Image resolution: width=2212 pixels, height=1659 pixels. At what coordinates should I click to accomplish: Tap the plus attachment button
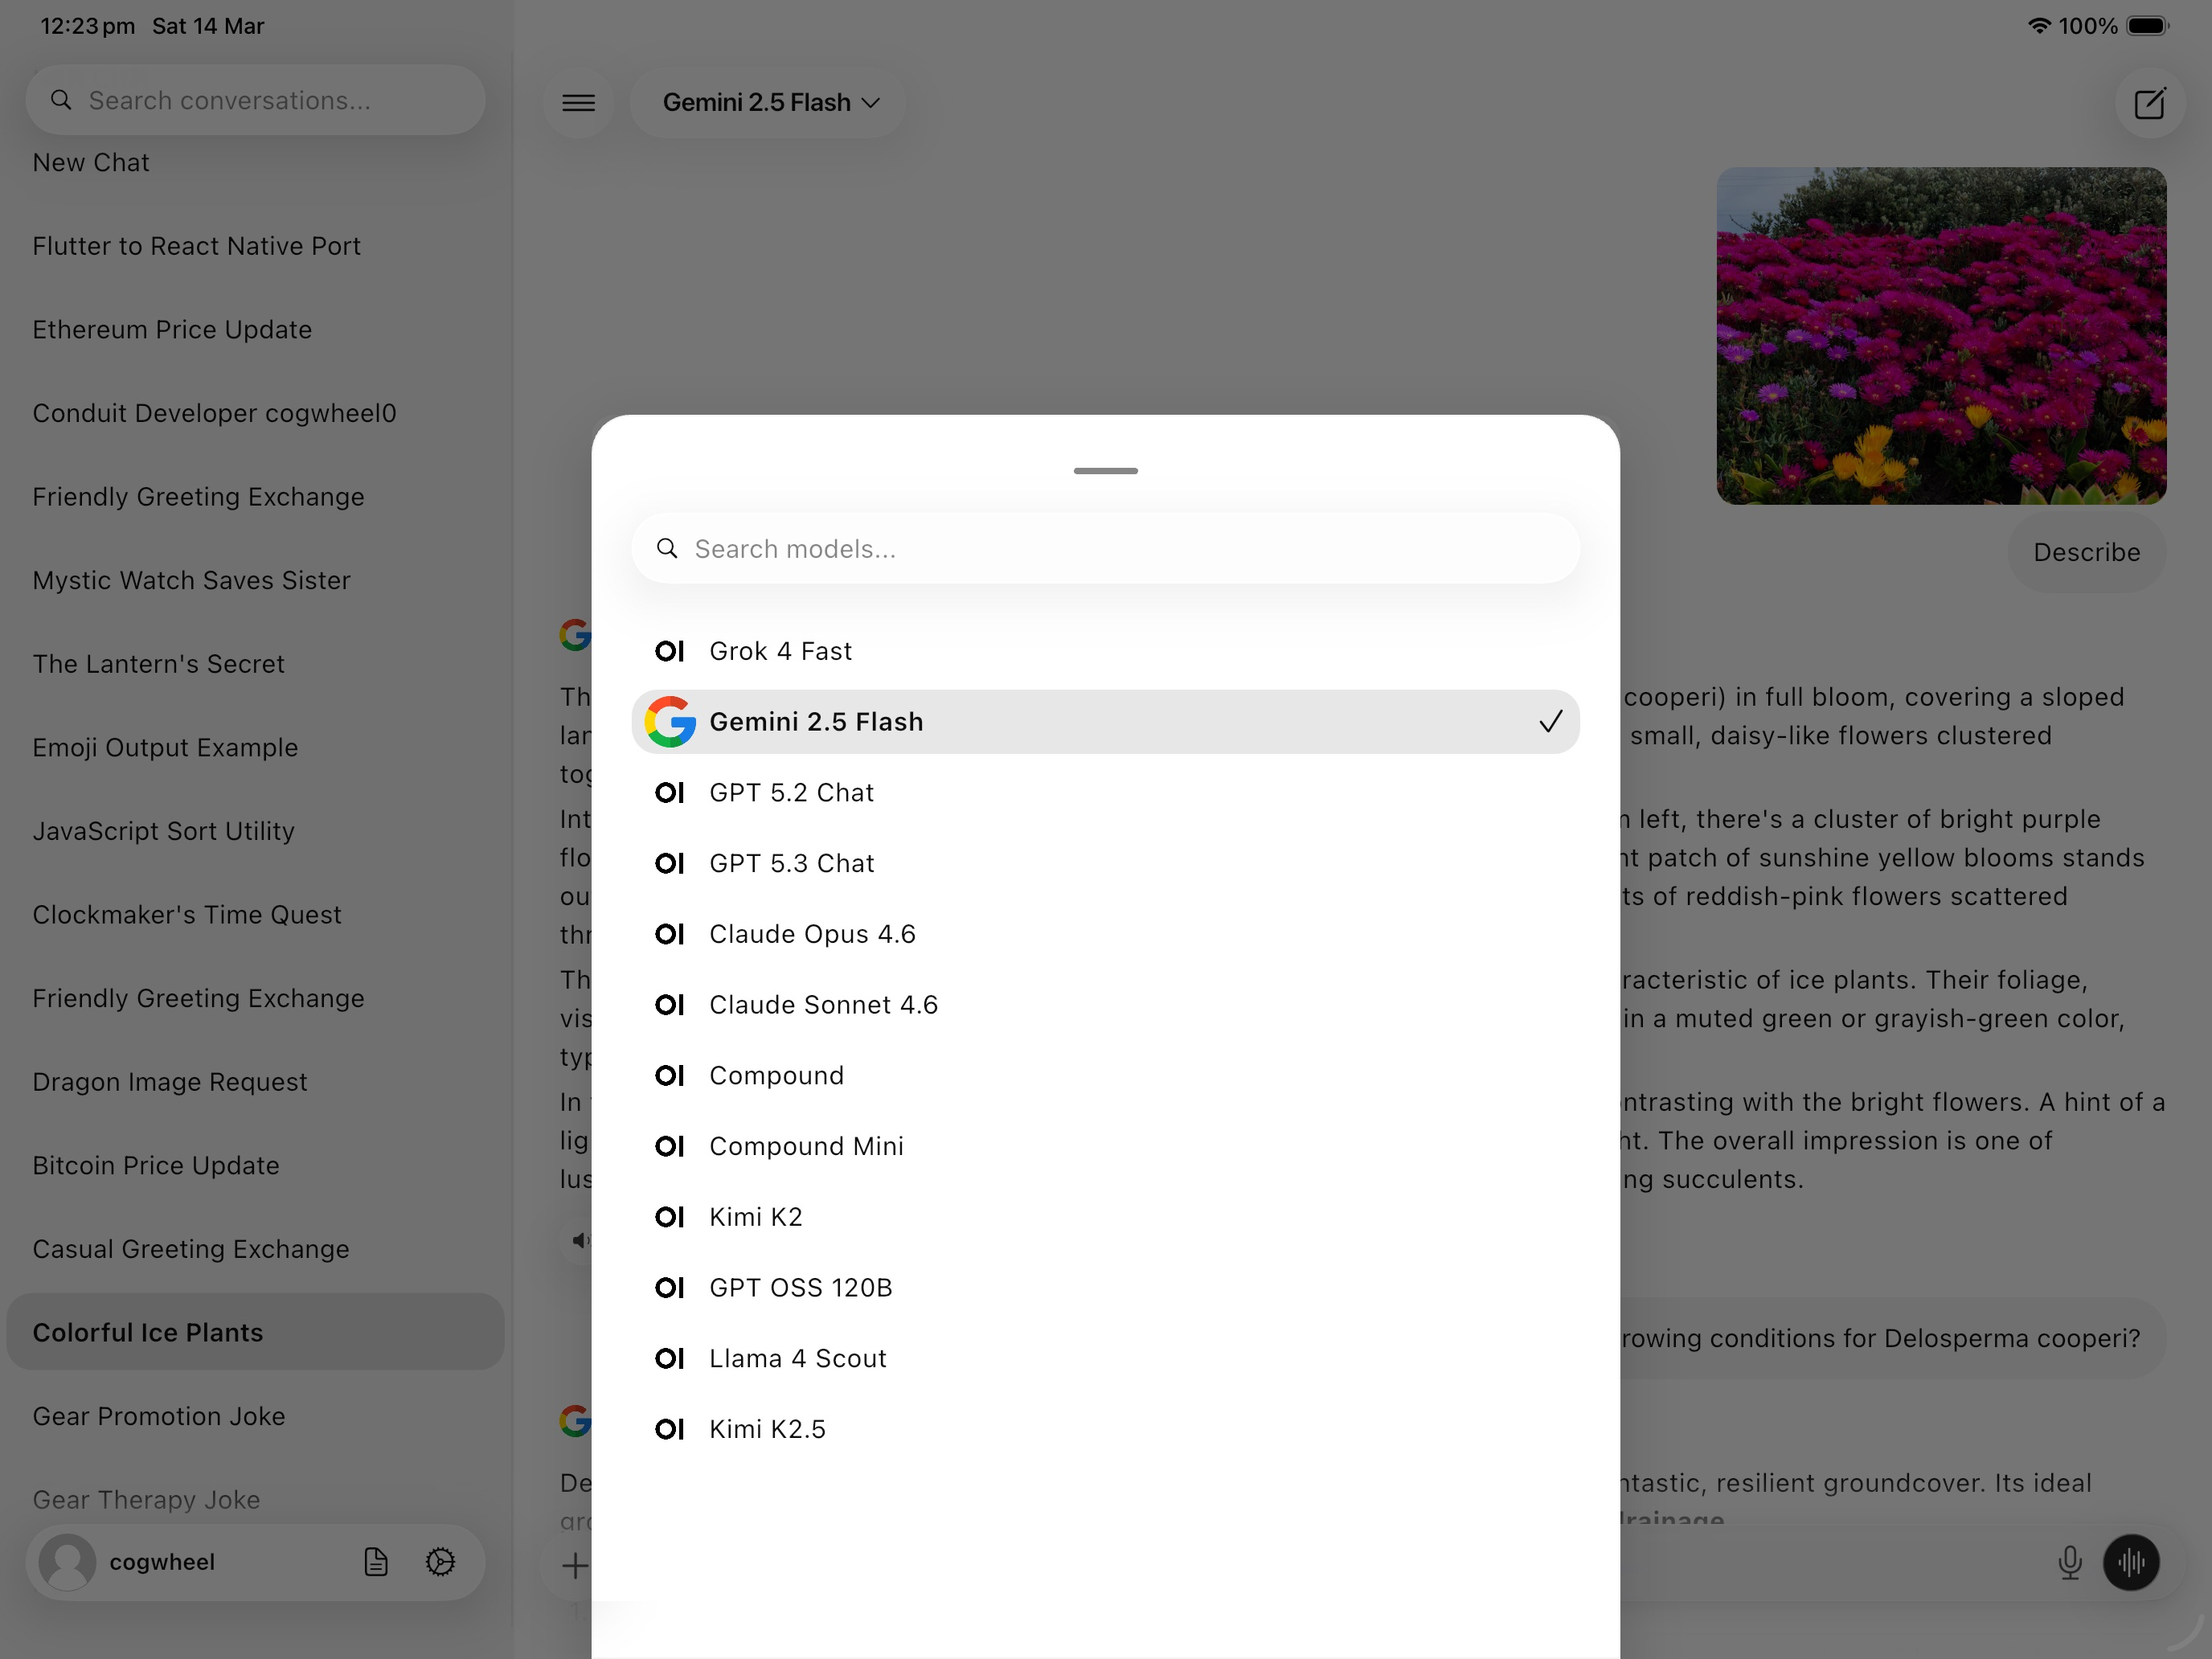574,1565
